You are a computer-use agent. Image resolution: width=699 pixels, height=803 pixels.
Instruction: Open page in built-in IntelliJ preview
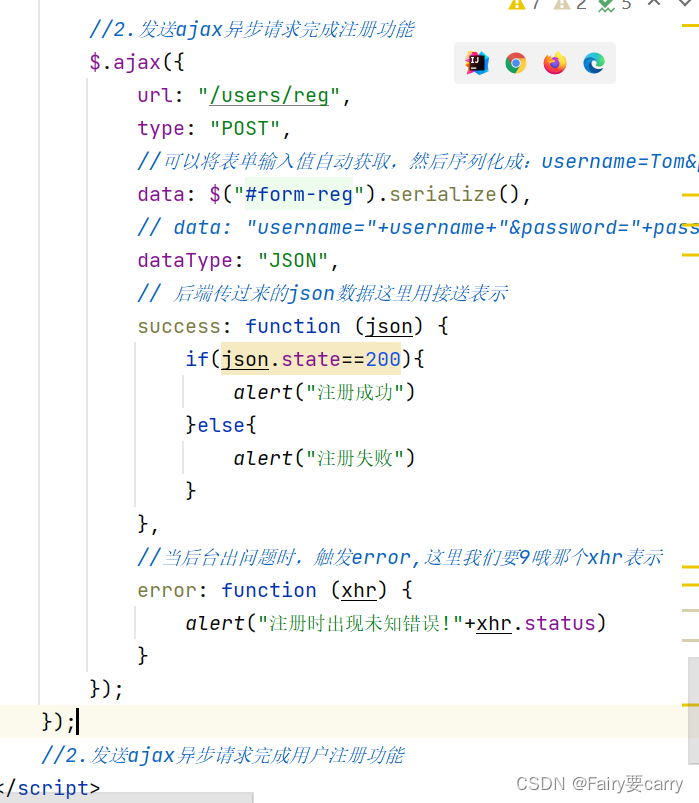[x=477, y=64]
